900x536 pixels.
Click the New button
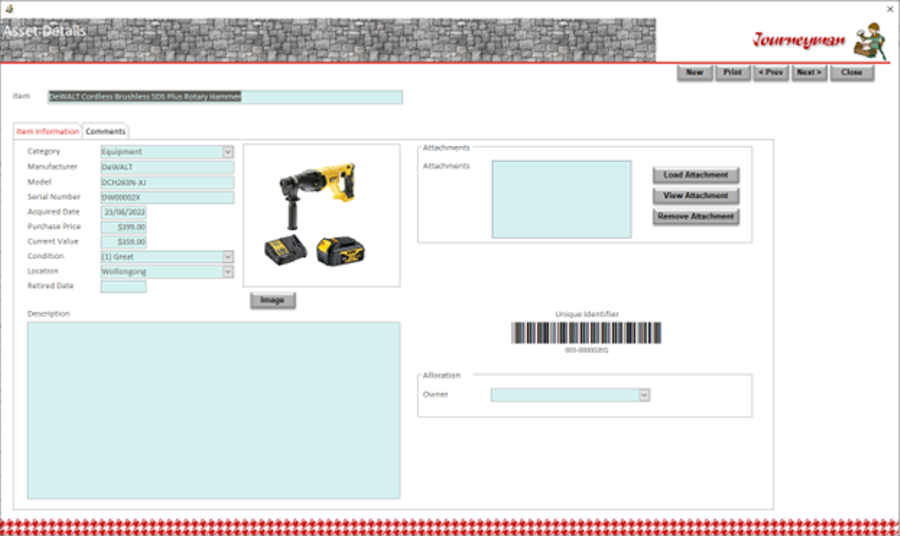(695, 72)
